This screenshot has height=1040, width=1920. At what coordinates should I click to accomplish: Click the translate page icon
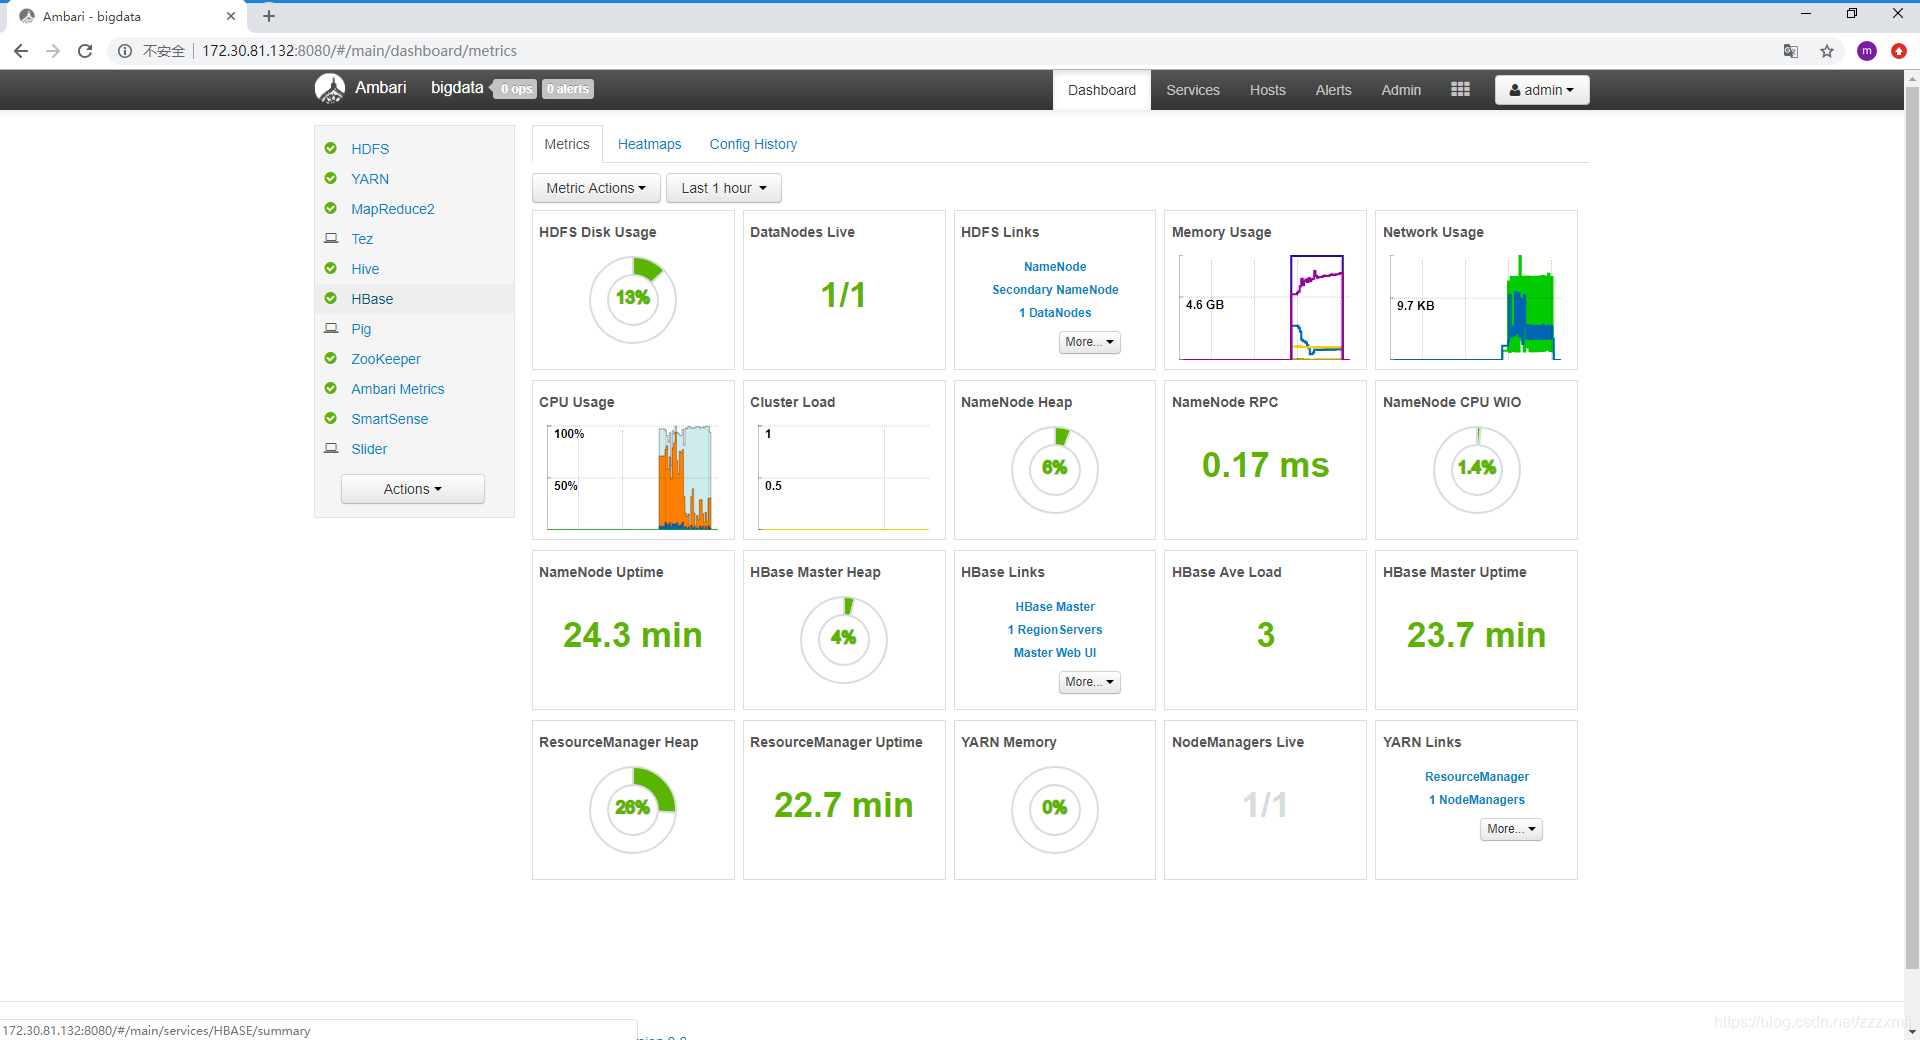coord(1791,51)
